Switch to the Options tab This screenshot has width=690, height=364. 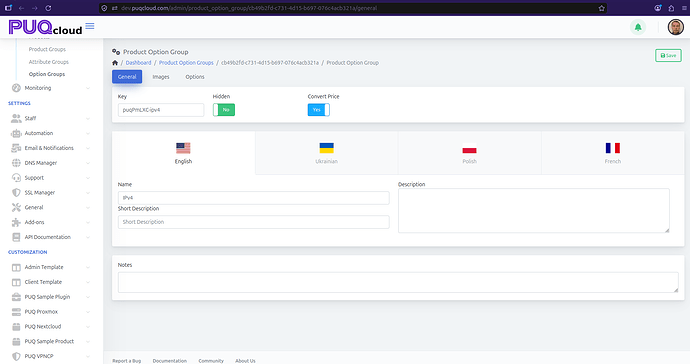(195, 77)
